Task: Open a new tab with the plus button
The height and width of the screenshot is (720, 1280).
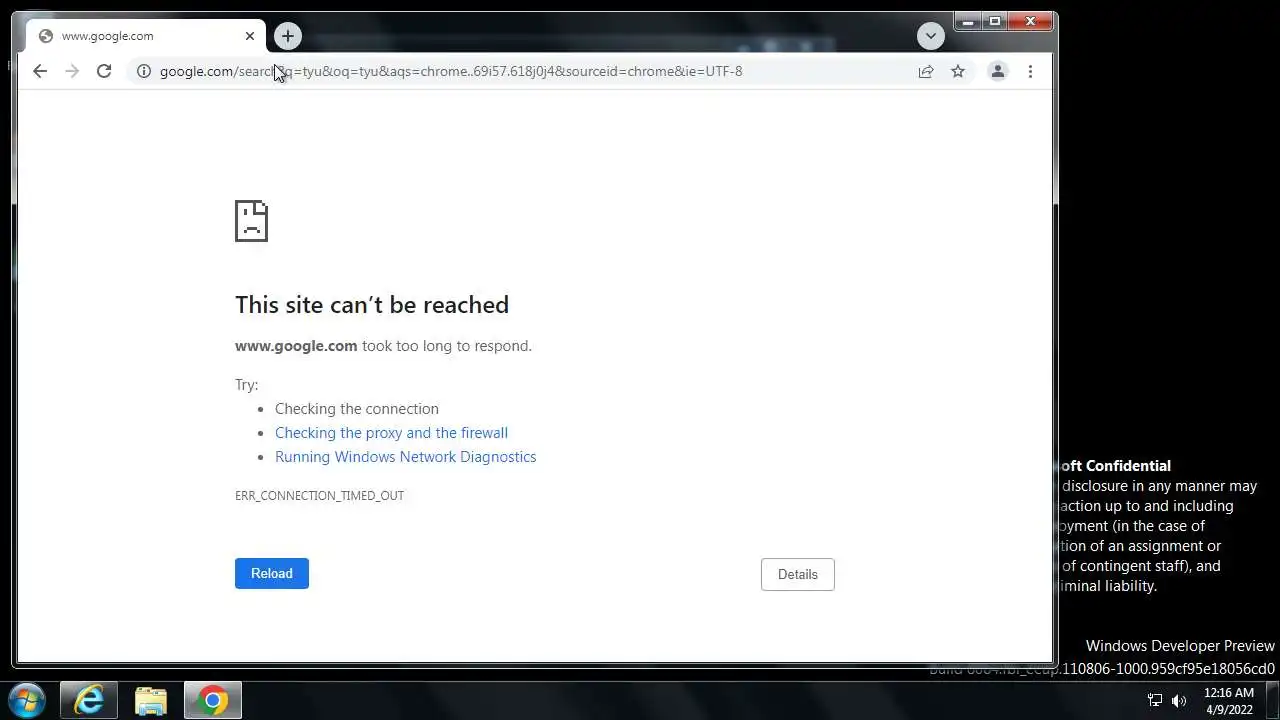Action: (x=288, y=36)
